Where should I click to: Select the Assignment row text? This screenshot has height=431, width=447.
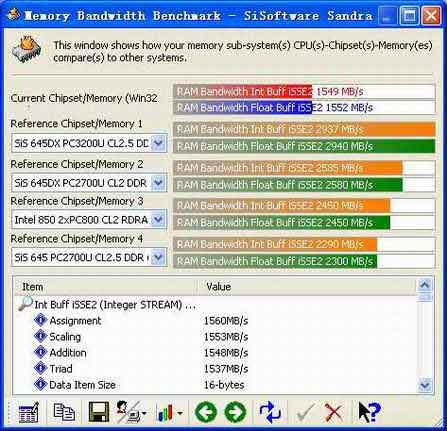pyautogui.click(x=75, y=320)
